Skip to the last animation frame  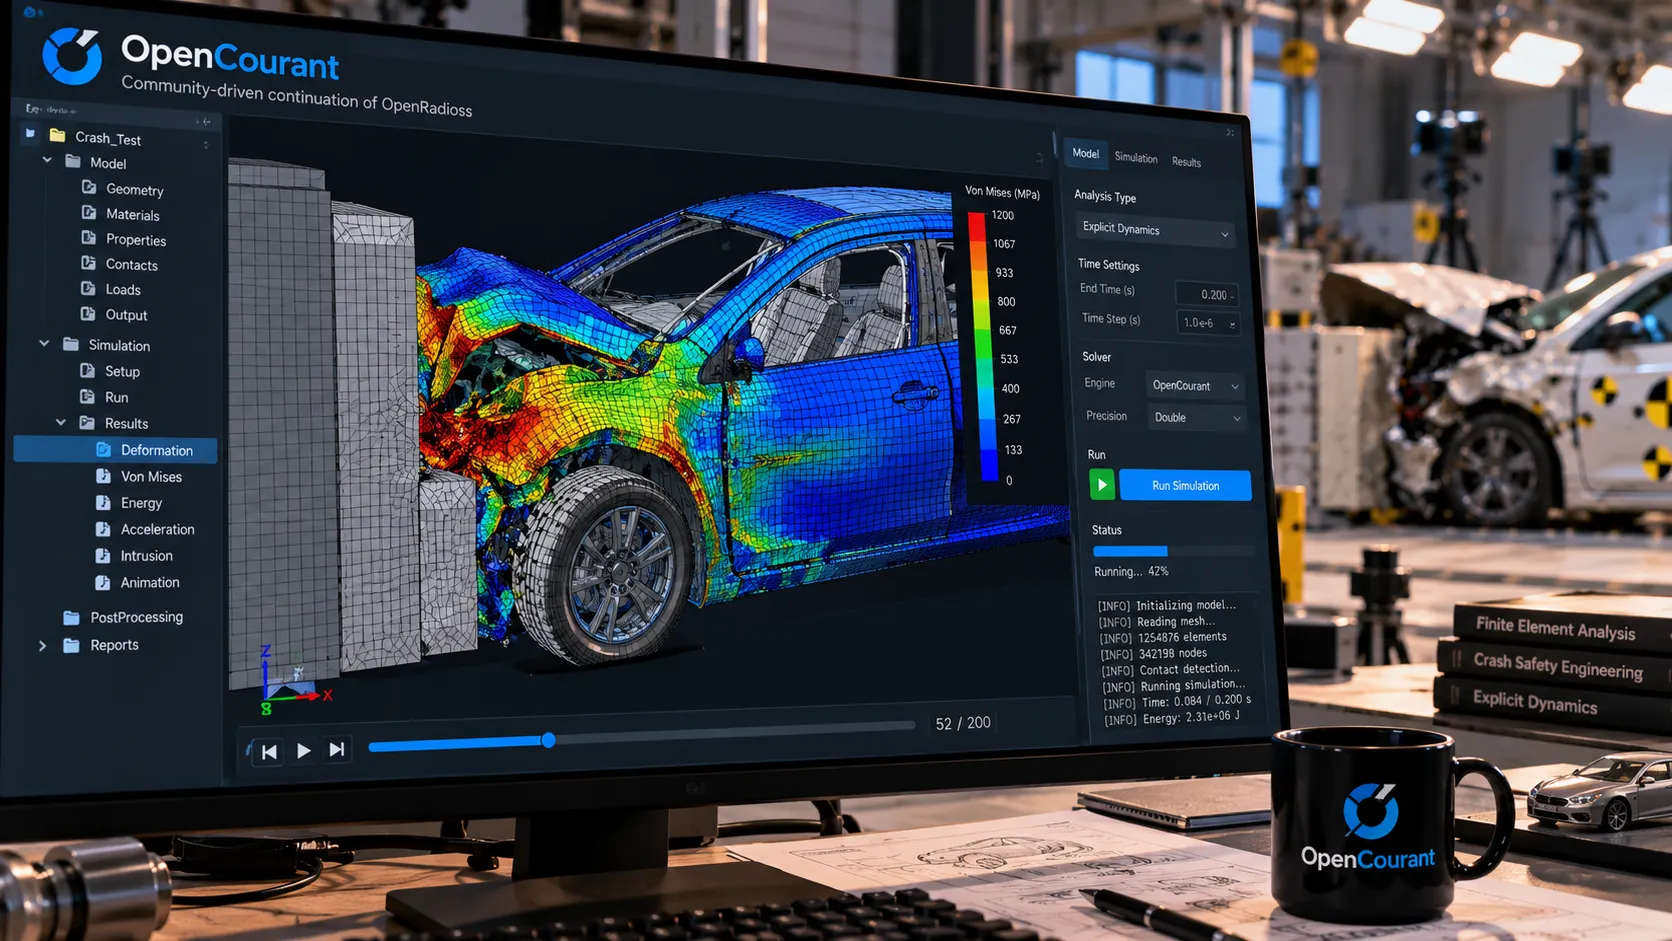tap(337, 749)
